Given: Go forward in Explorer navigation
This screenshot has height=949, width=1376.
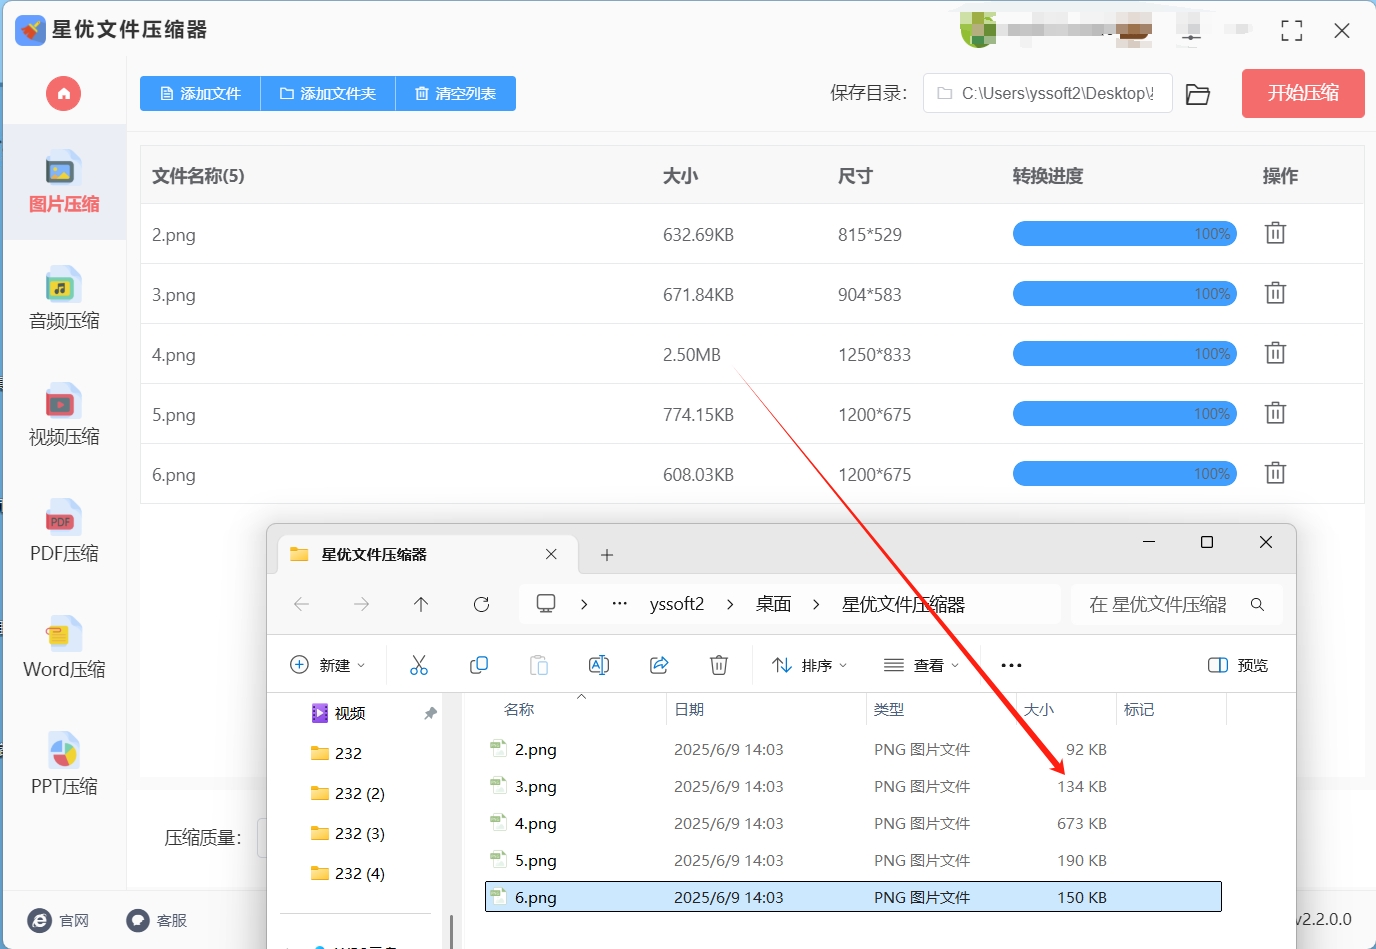Looking at the screenshot, I should point(361,604).
